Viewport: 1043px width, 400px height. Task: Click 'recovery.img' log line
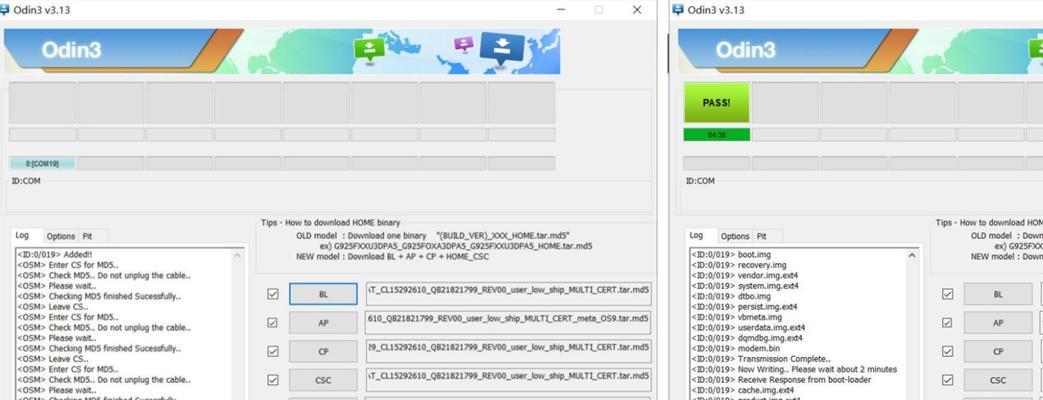click(x=738, y=265)
